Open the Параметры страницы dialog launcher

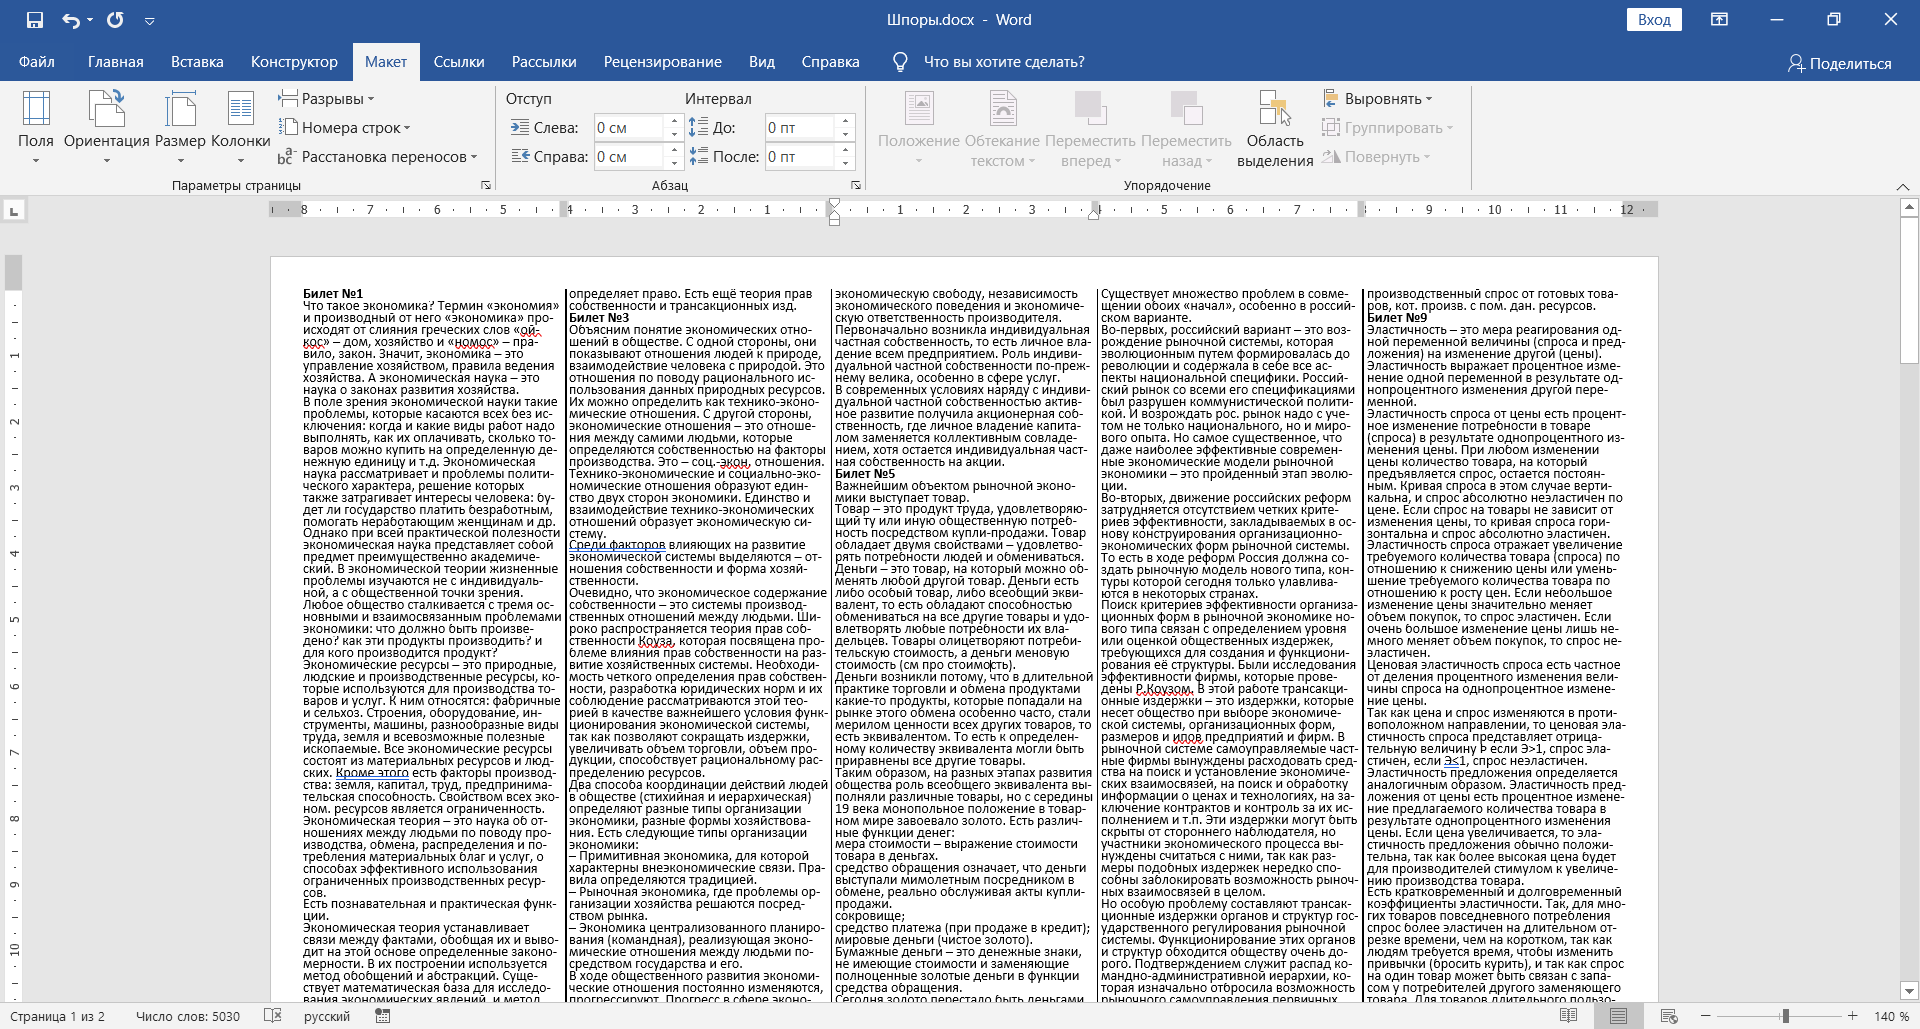pos(486,186)
